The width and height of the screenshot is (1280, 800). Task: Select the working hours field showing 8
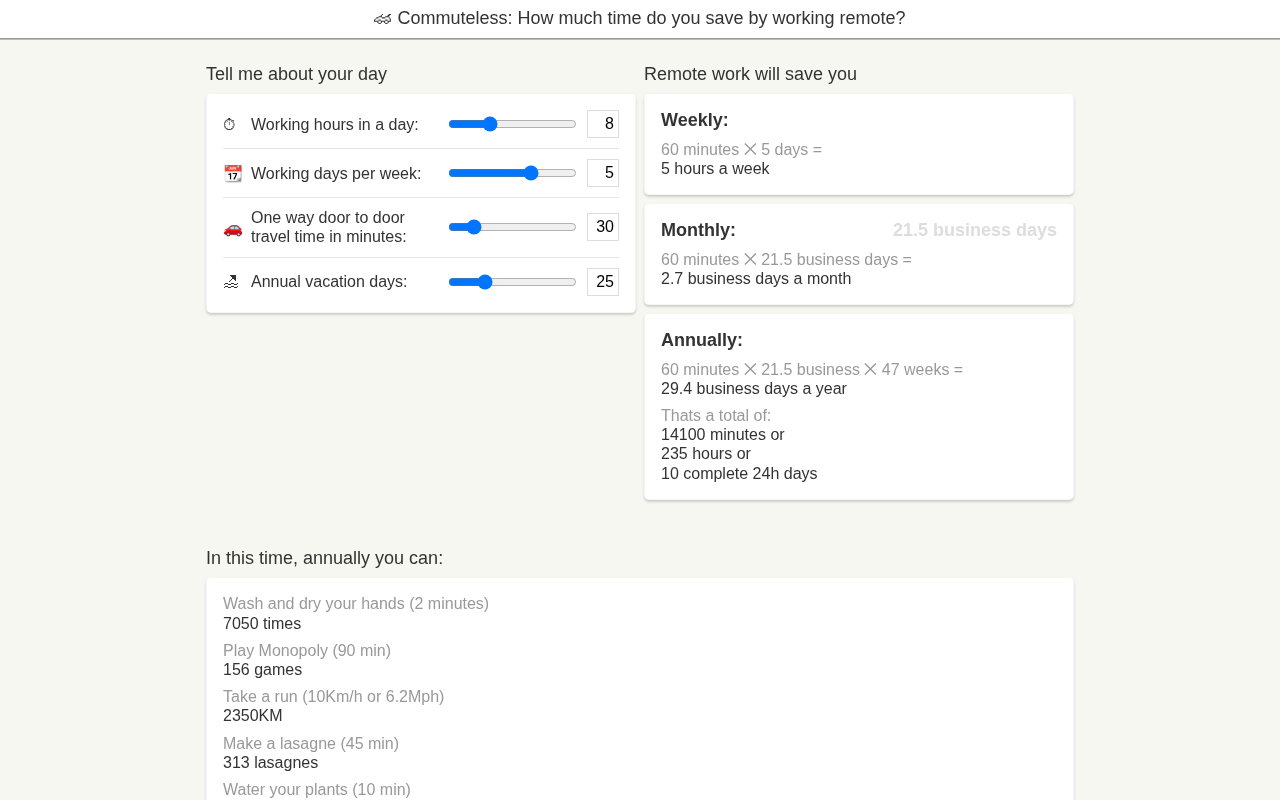click(603, 124)
